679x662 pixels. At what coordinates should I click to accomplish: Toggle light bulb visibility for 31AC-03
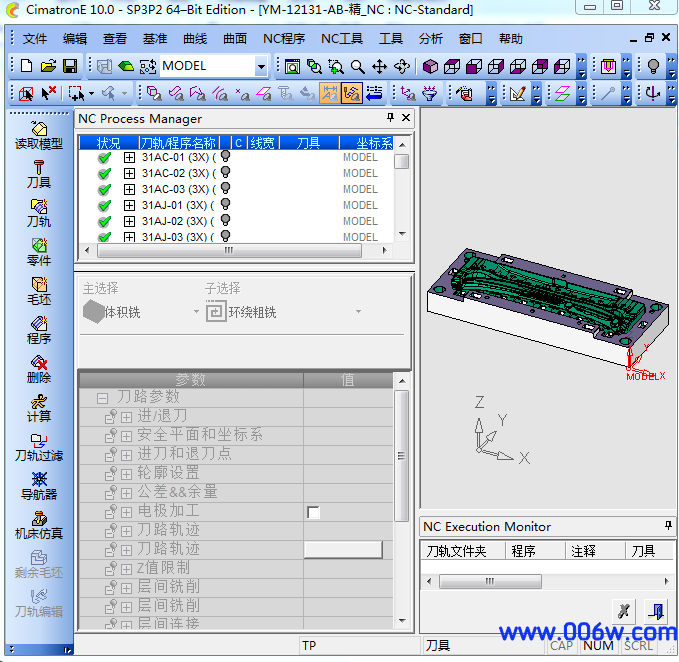click(225, 188)
